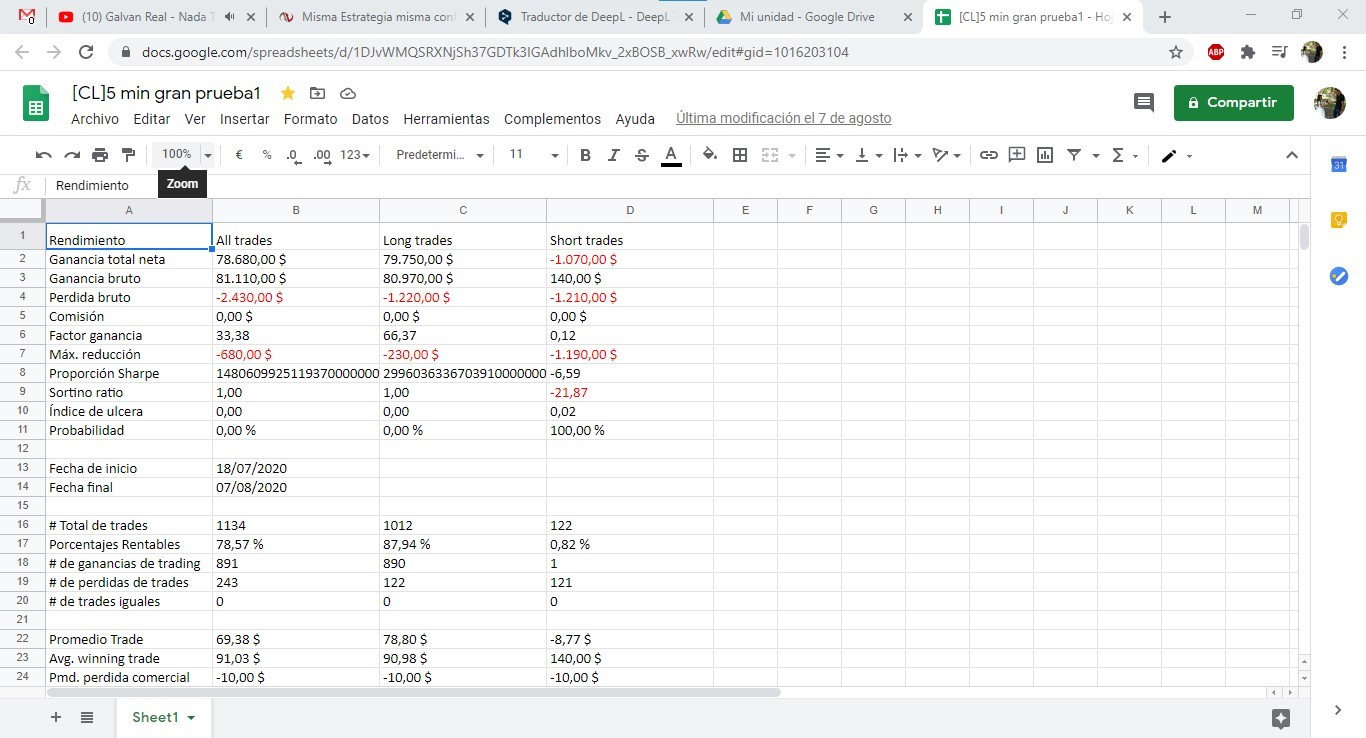Image resolution: width=1366 pixels, height=738 pixels.
Task: Print the spreadsheet using the printer icon
Action: (x=100, y=155)
